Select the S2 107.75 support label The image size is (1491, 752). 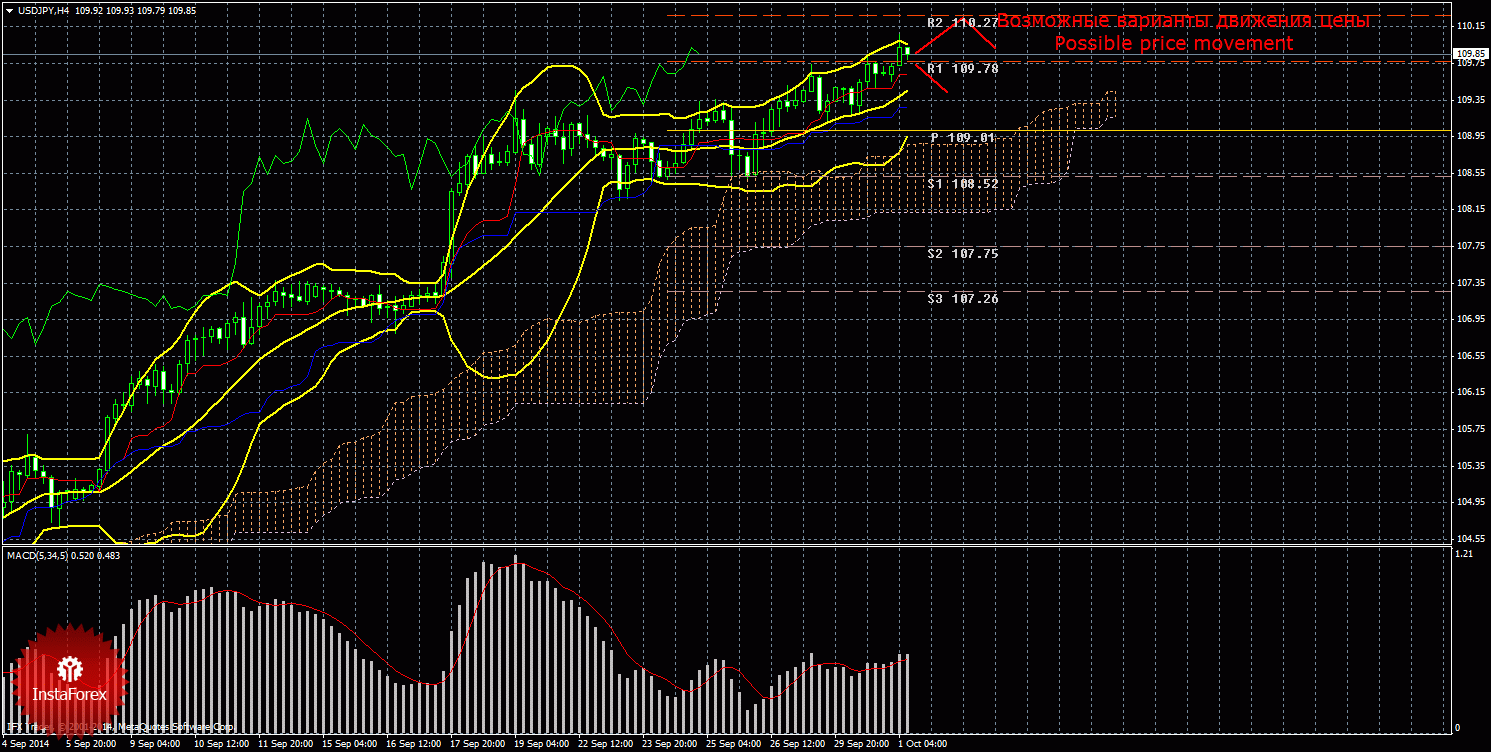962,254
